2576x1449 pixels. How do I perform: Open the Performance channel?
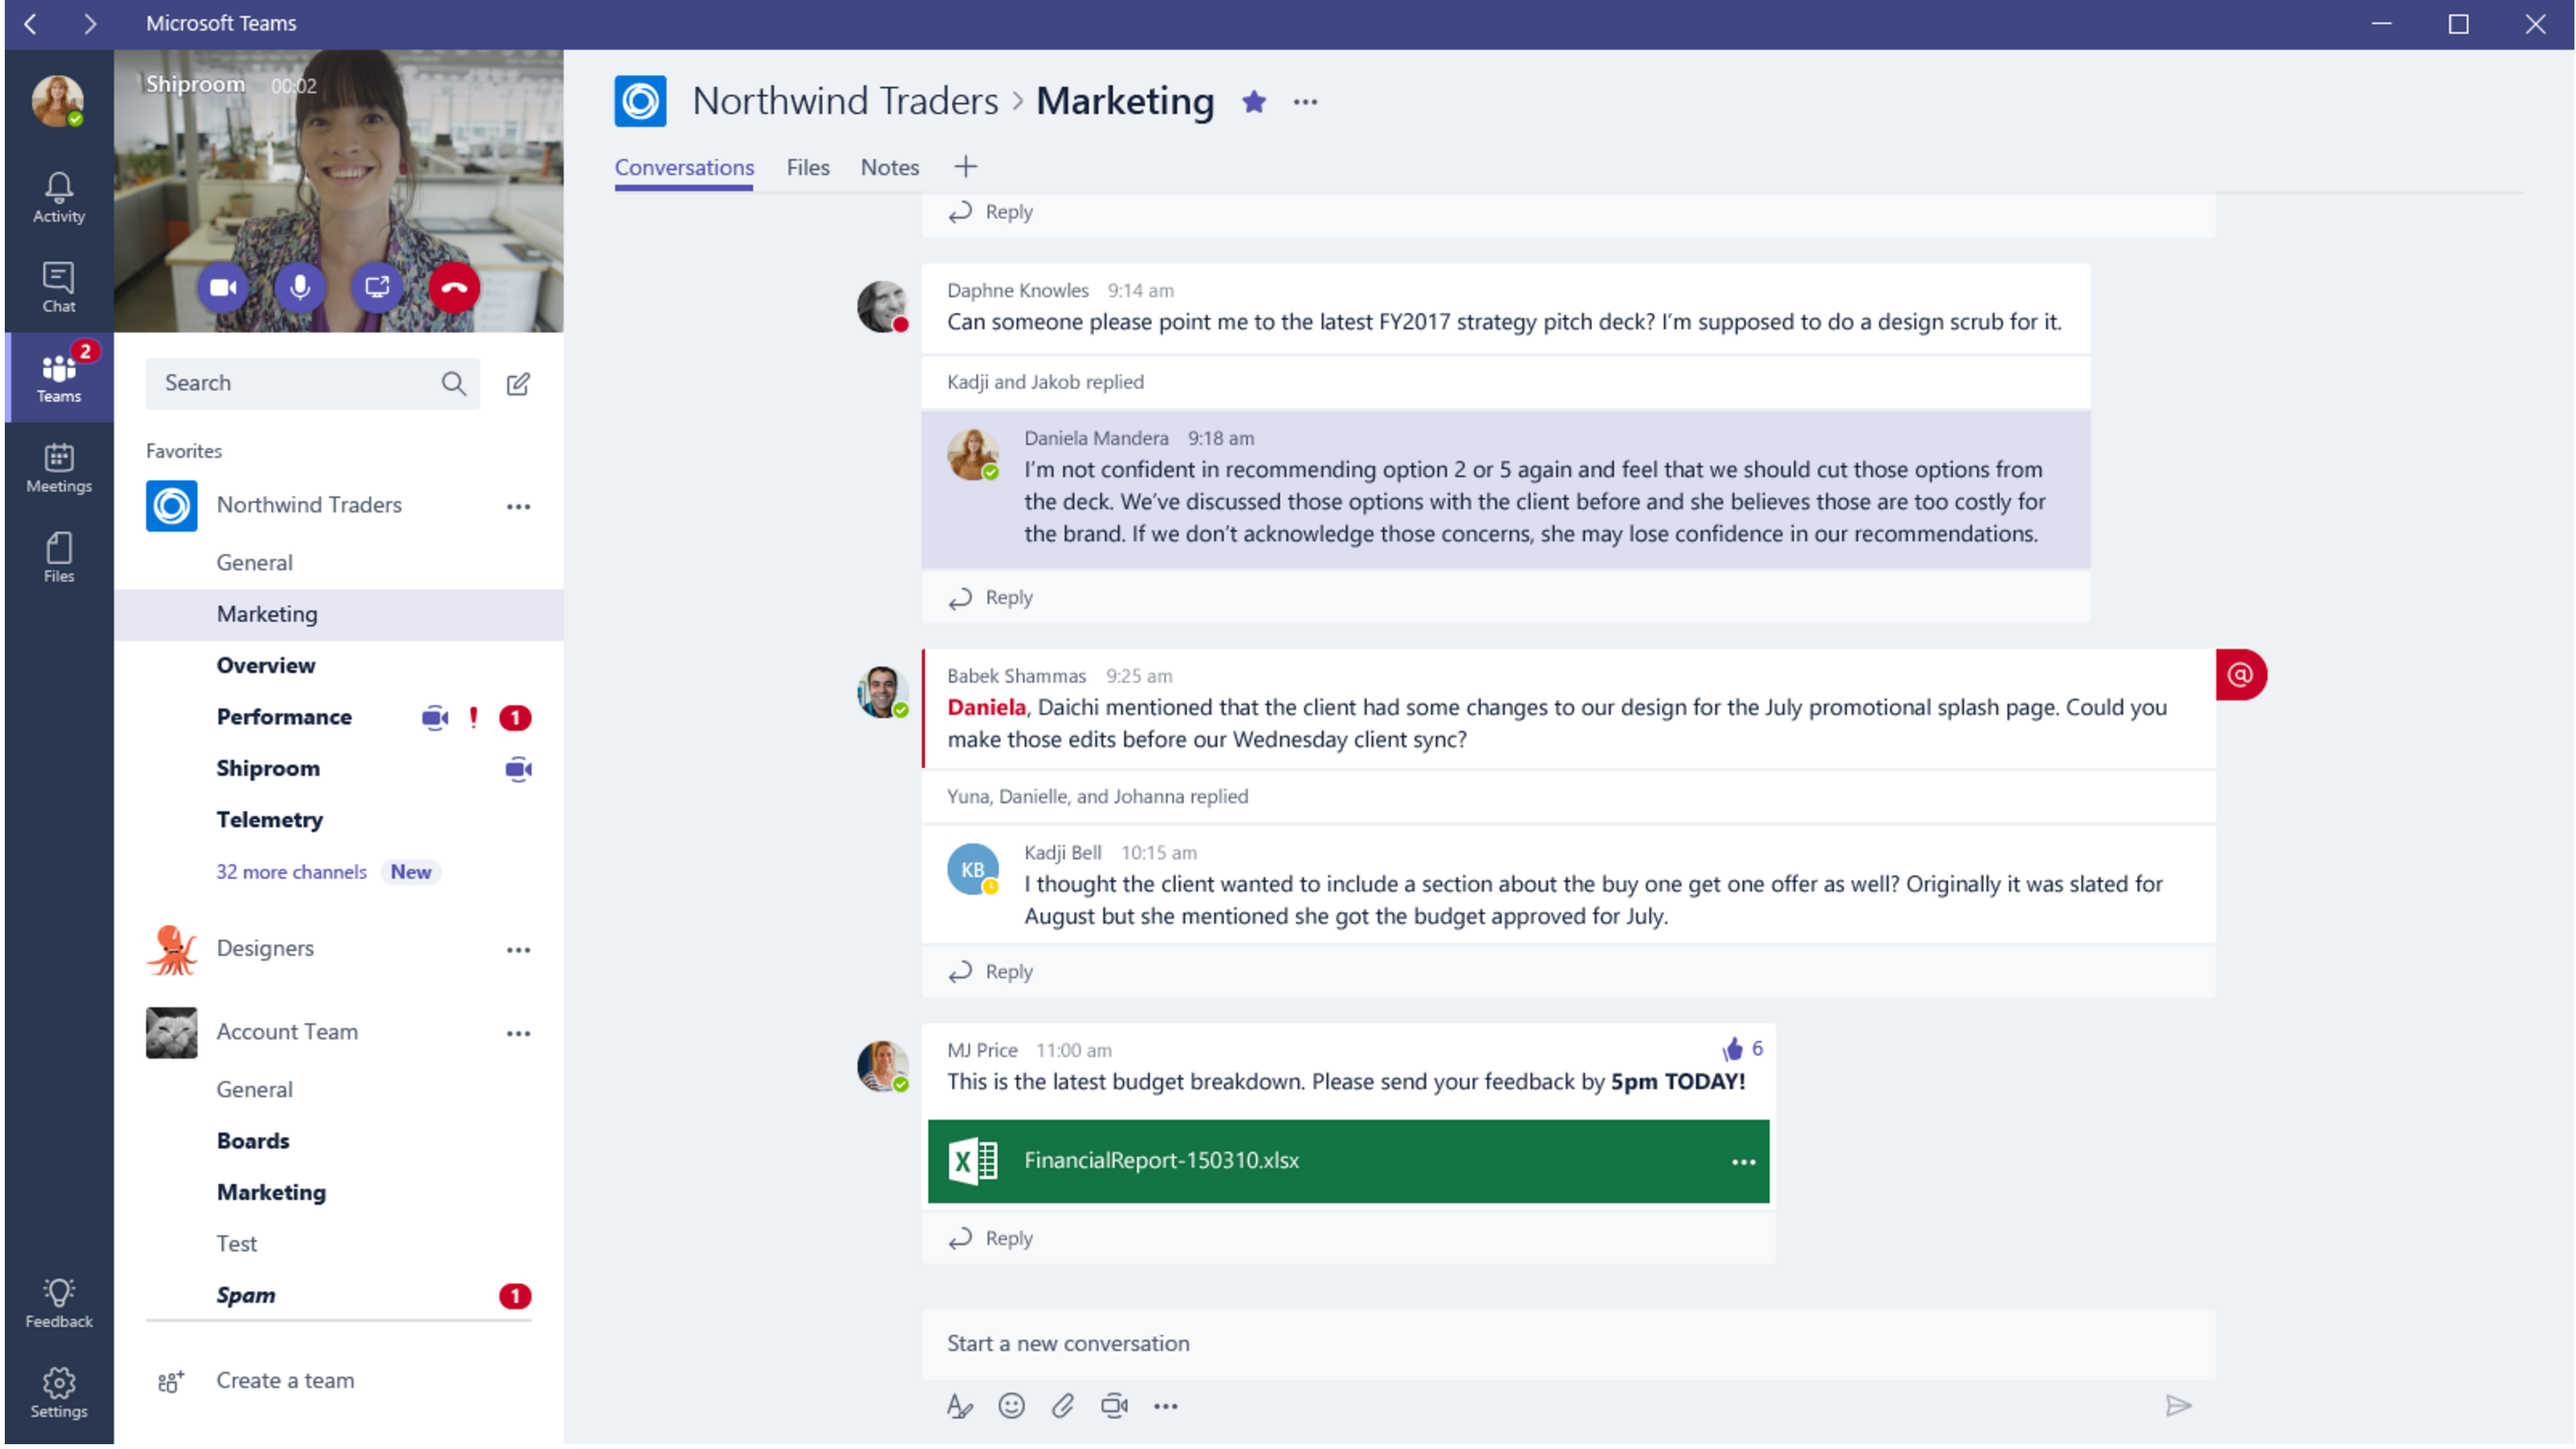point(284,717)
